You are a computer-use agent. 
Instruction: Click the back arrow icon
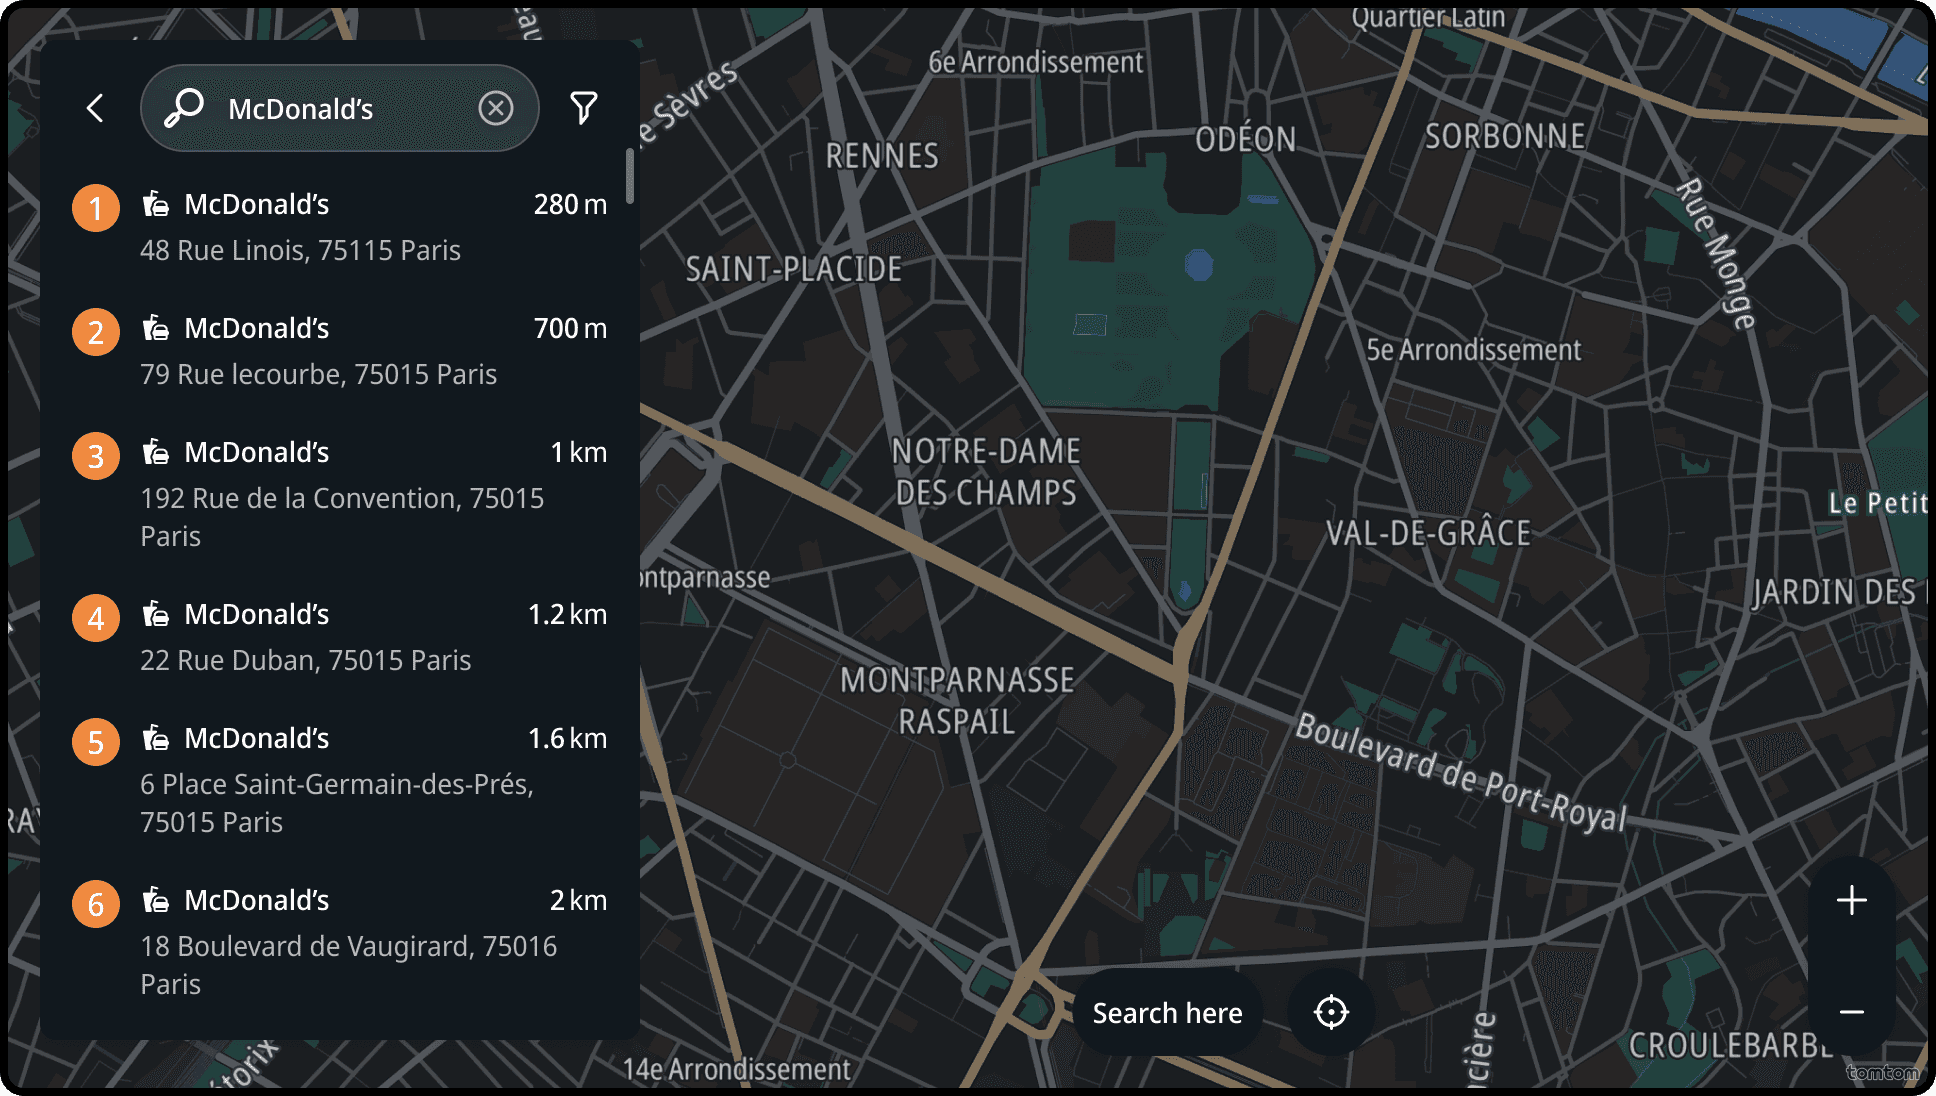point(95,108)
